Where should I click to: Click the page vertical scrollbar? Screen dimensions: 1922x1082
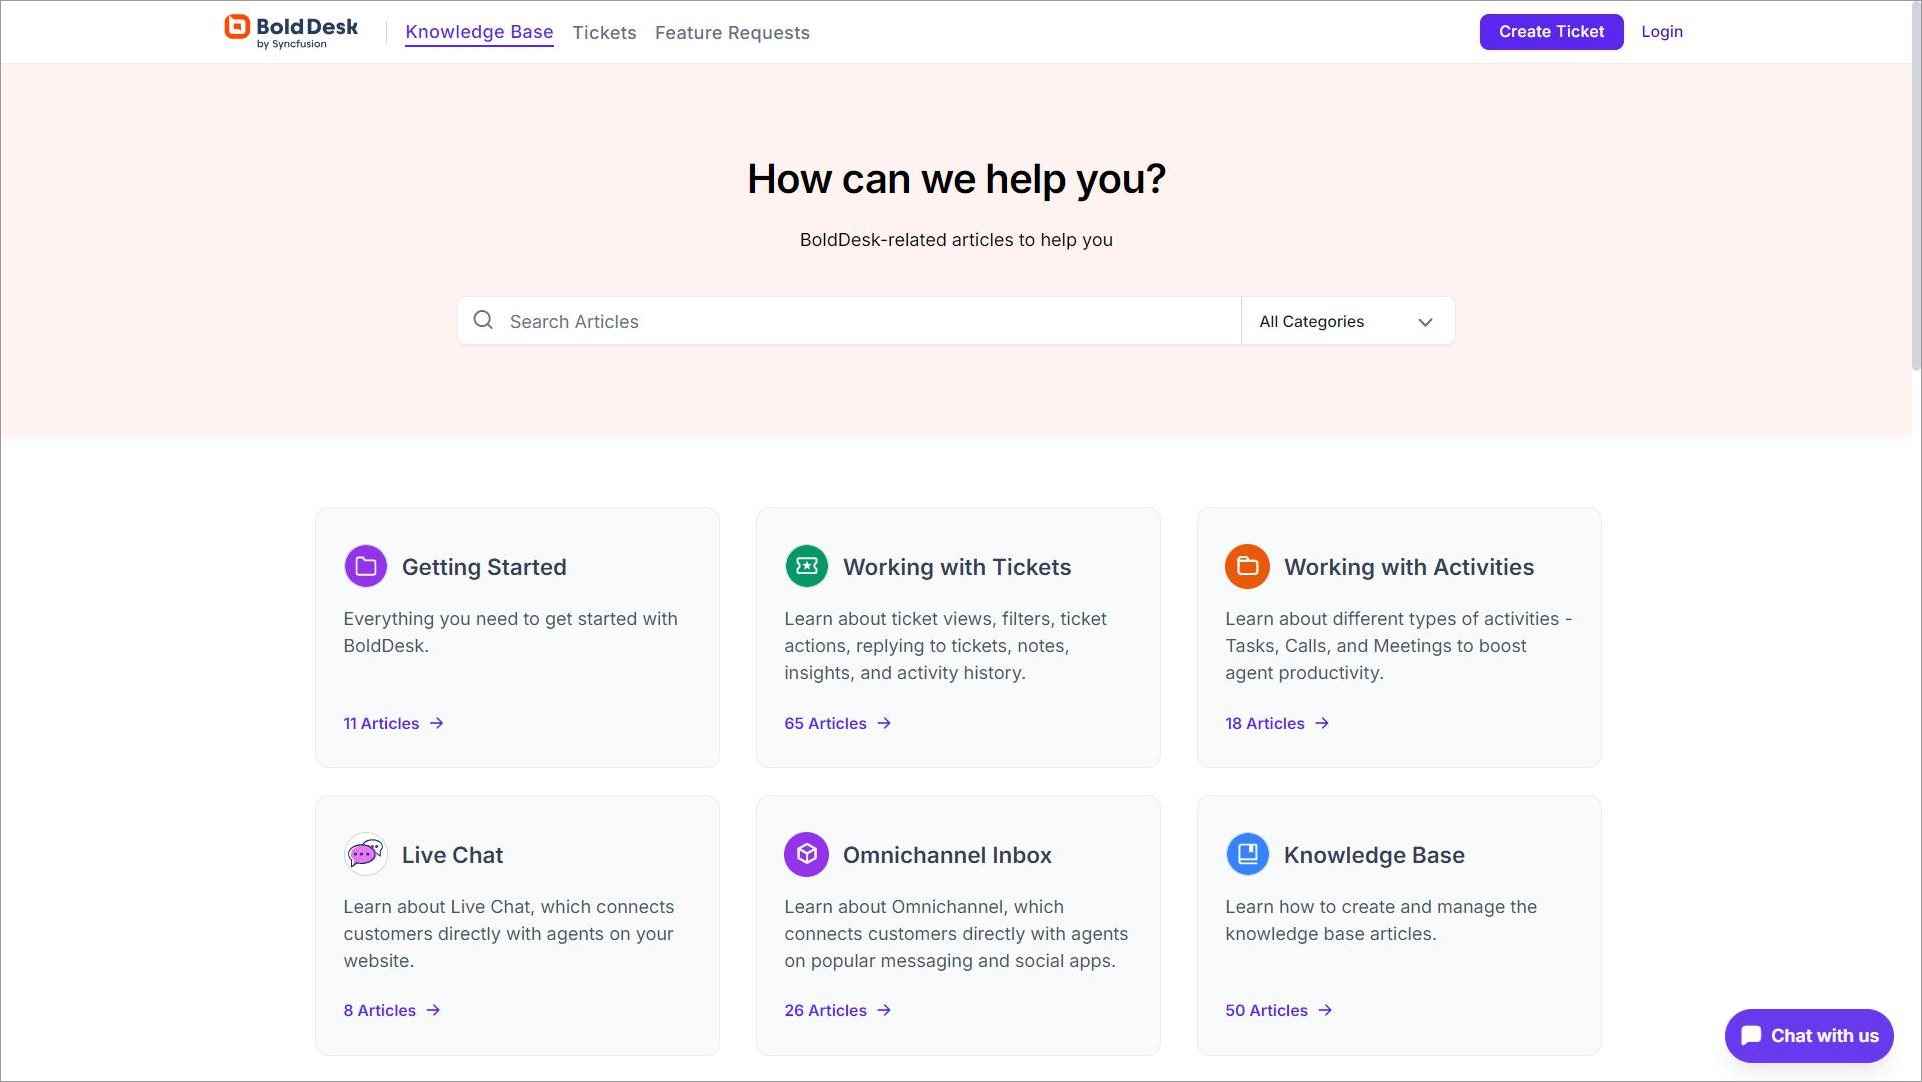[x=1915, y=185]
